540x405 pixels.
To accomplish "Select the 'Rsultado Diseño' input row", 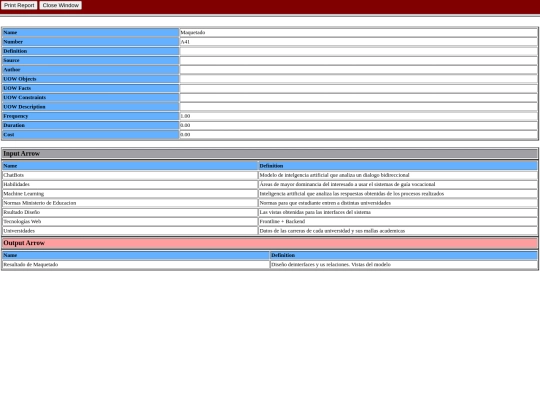I will (270, 212).
